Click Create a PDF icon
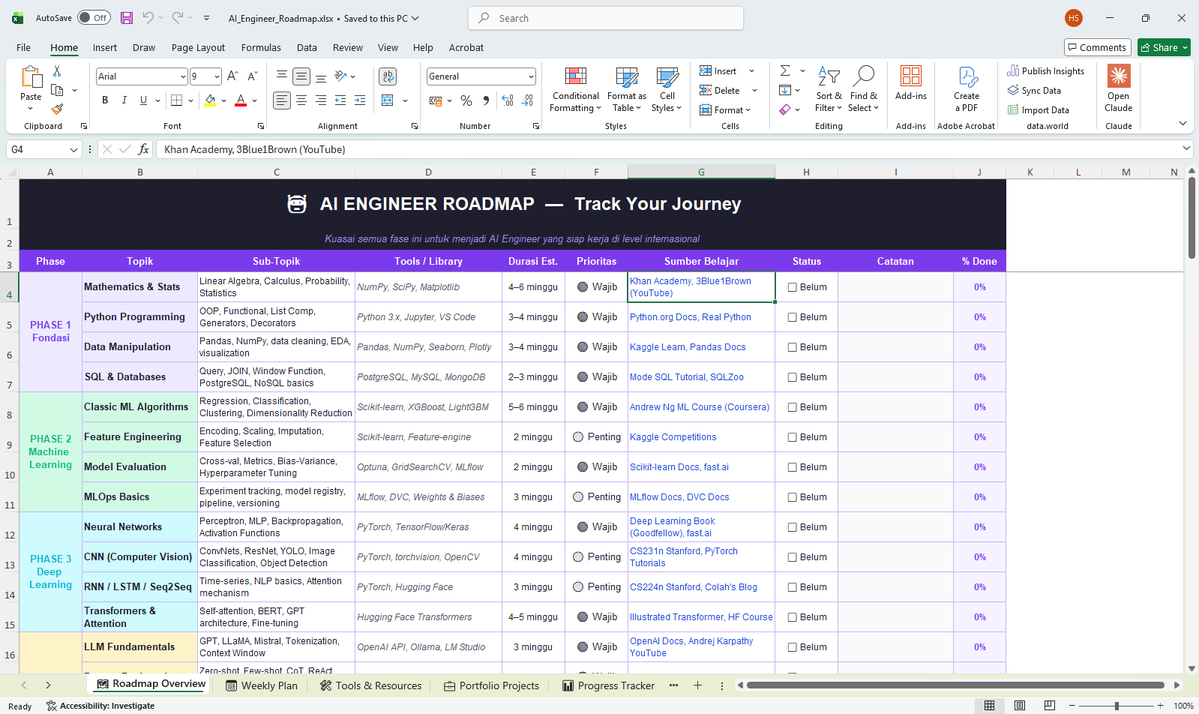Screen dimensions: 1199x714 [967, 90]
